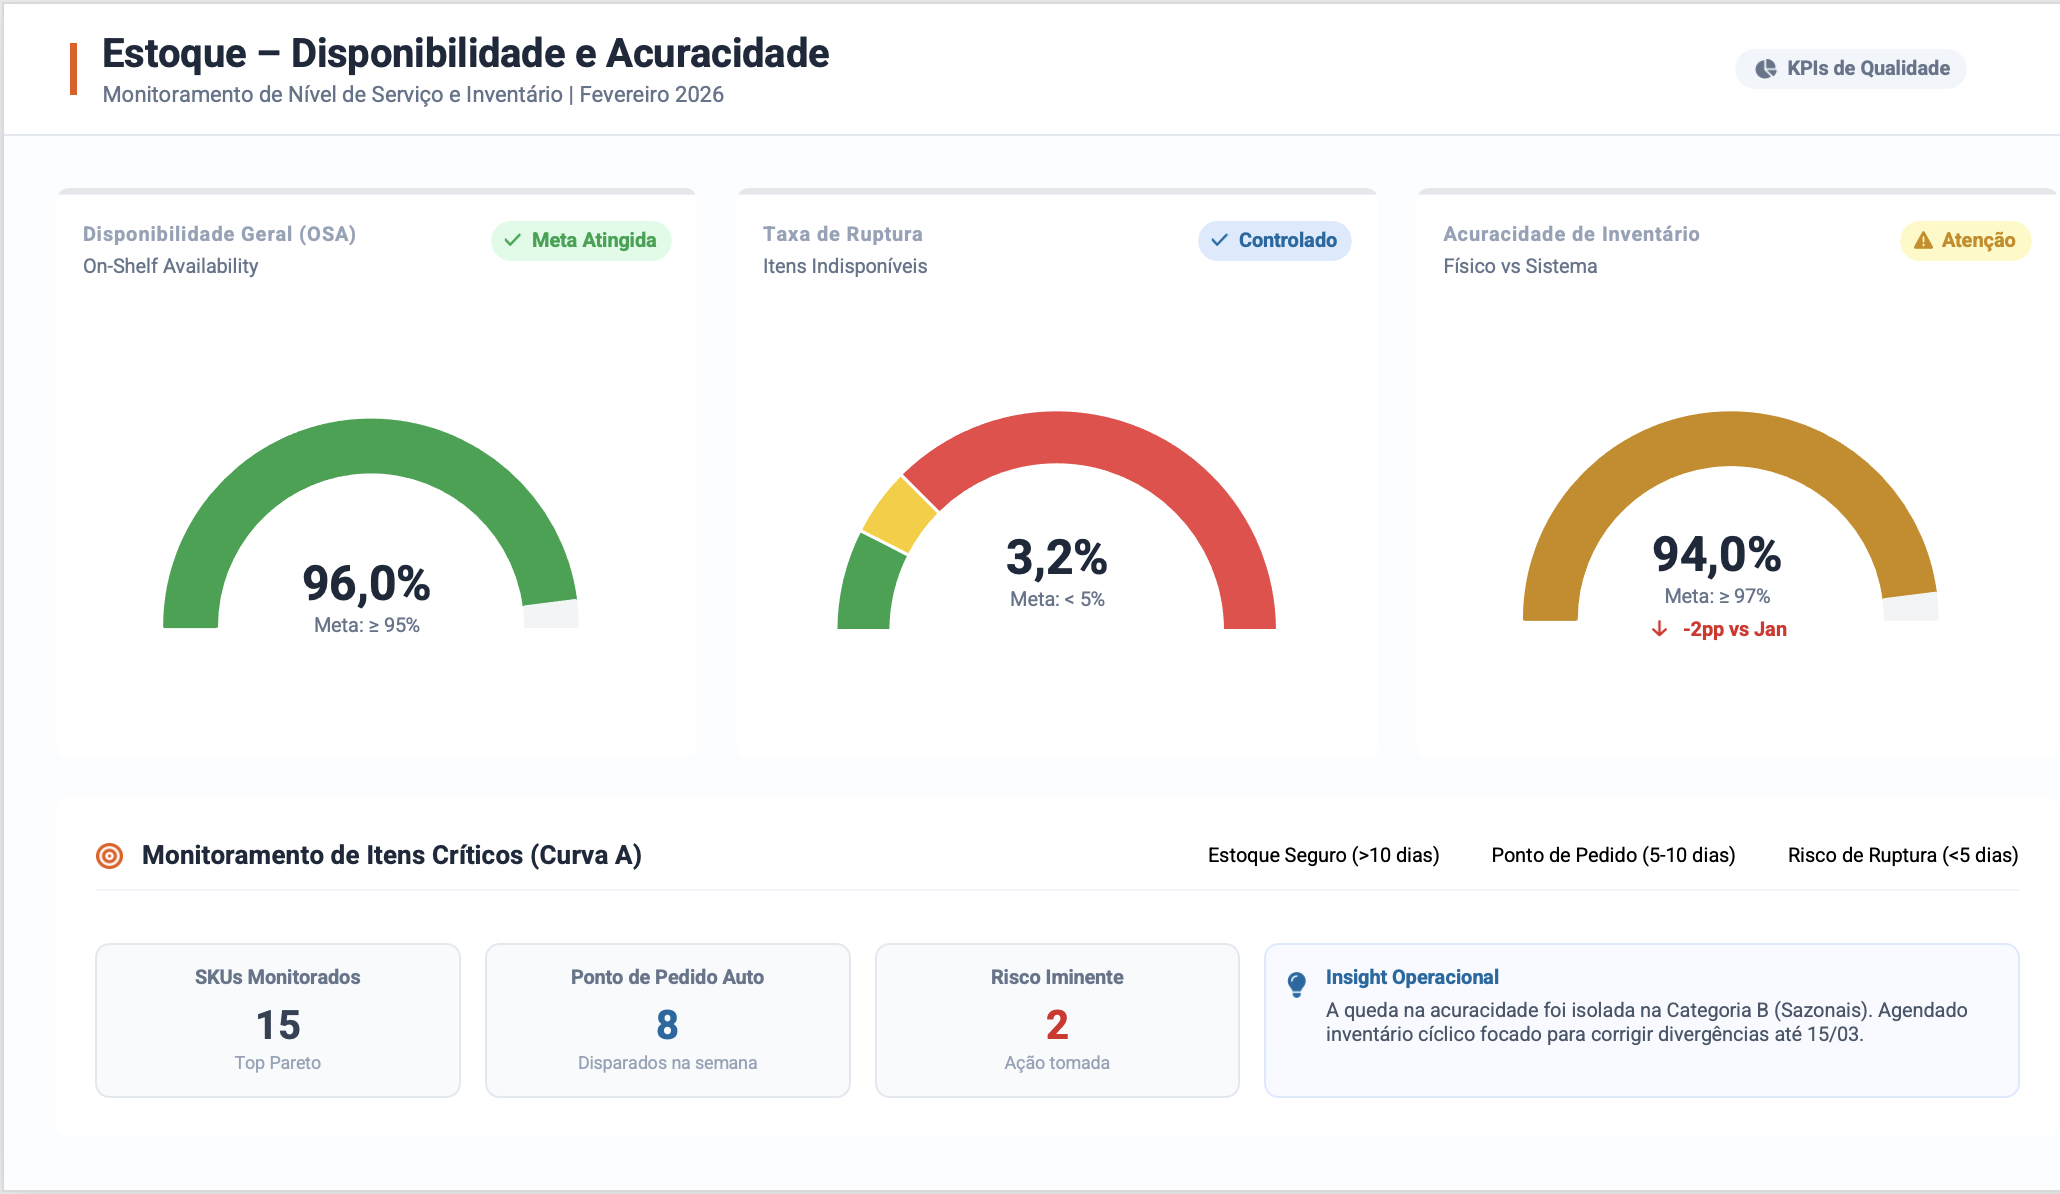This screenshot has width=2060, height=1194.
Task: Click the pie chart icon beside KPIs de Qualidade
Action: 1767,69
